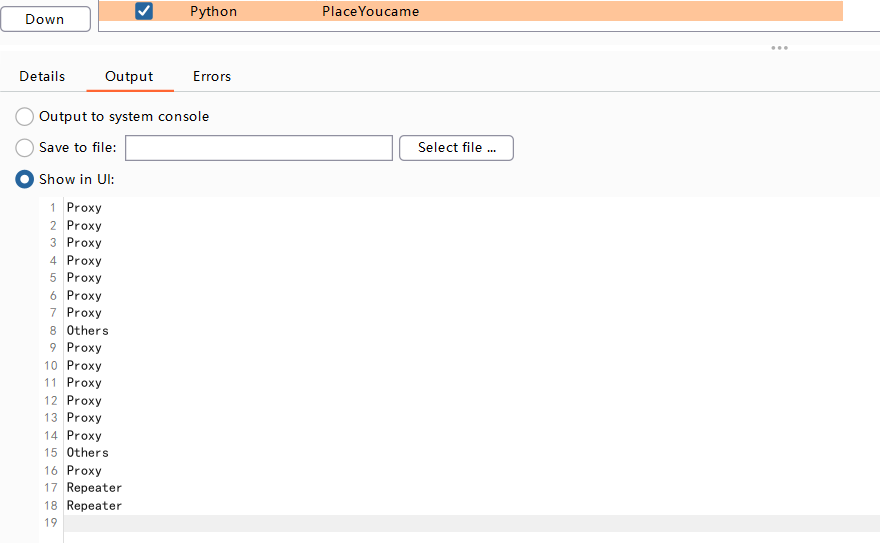Switch to the Output tab
The width and height of the screenshot is (880, 543).
pyautogui.click(x=129, y=76)
